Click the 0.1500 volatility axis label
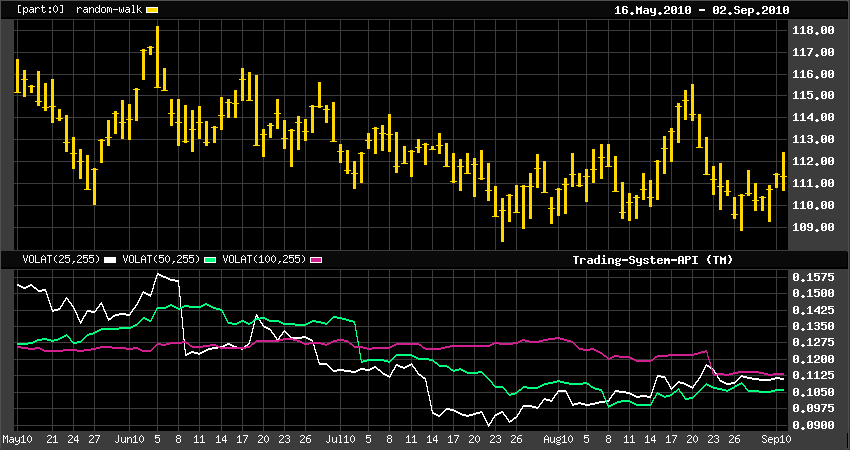 point(813,294)
